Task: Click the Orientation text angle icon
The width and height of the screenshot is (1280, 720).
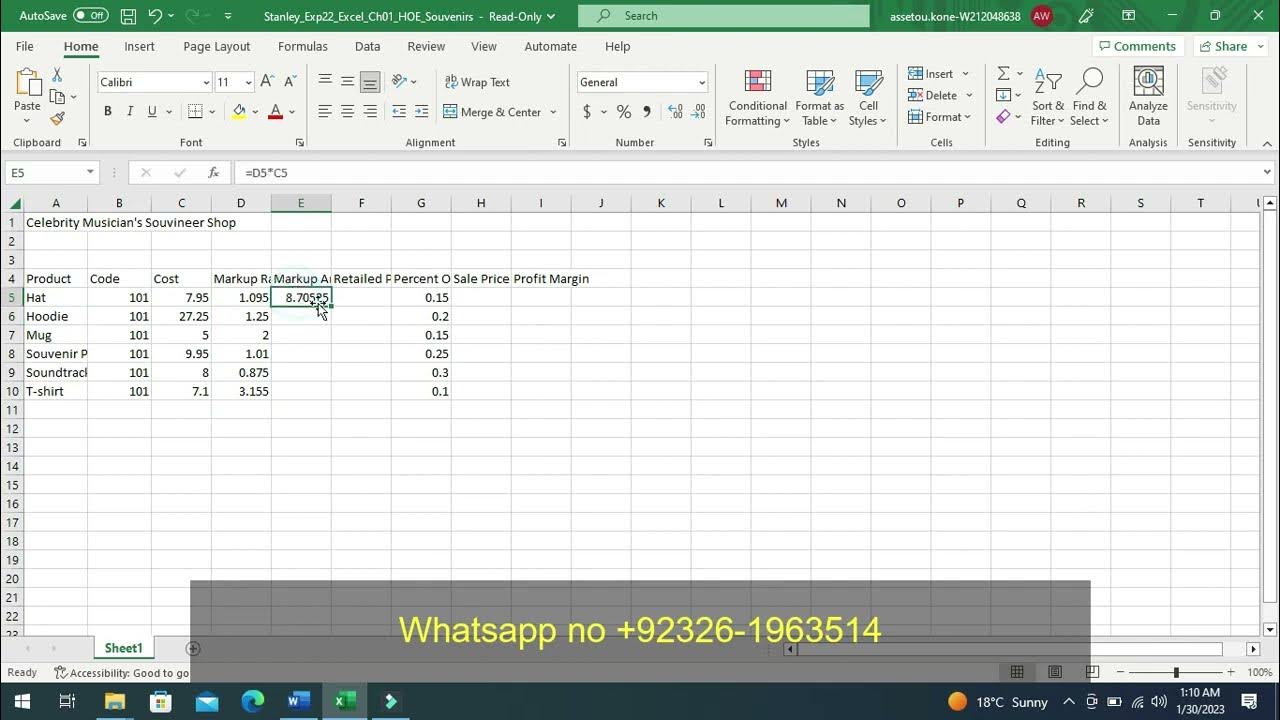Action: [399, 82]
